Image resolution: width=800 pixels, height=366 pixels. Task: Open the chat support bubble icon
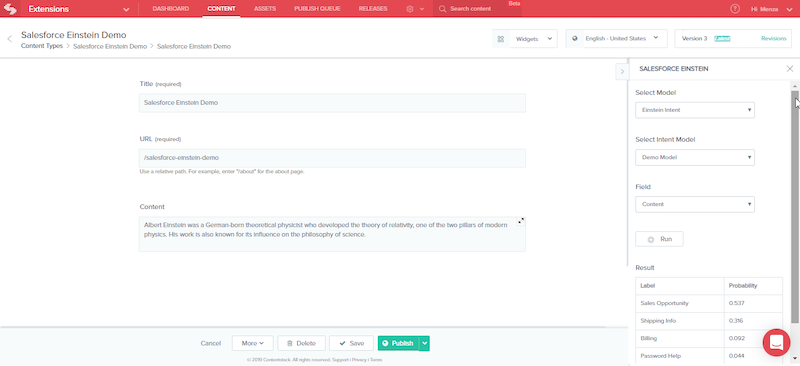tap(776, 343)
